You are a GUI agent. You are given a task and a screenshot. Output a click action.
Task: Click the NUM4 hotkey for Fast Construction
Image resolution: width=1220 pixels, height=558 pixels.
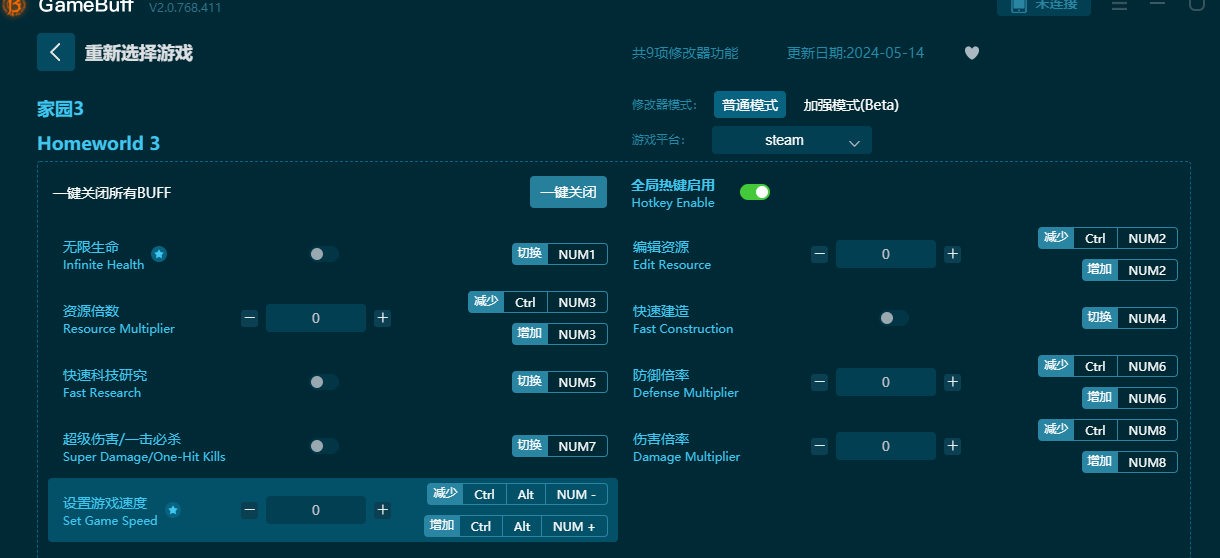click(x=1147, y=318)
